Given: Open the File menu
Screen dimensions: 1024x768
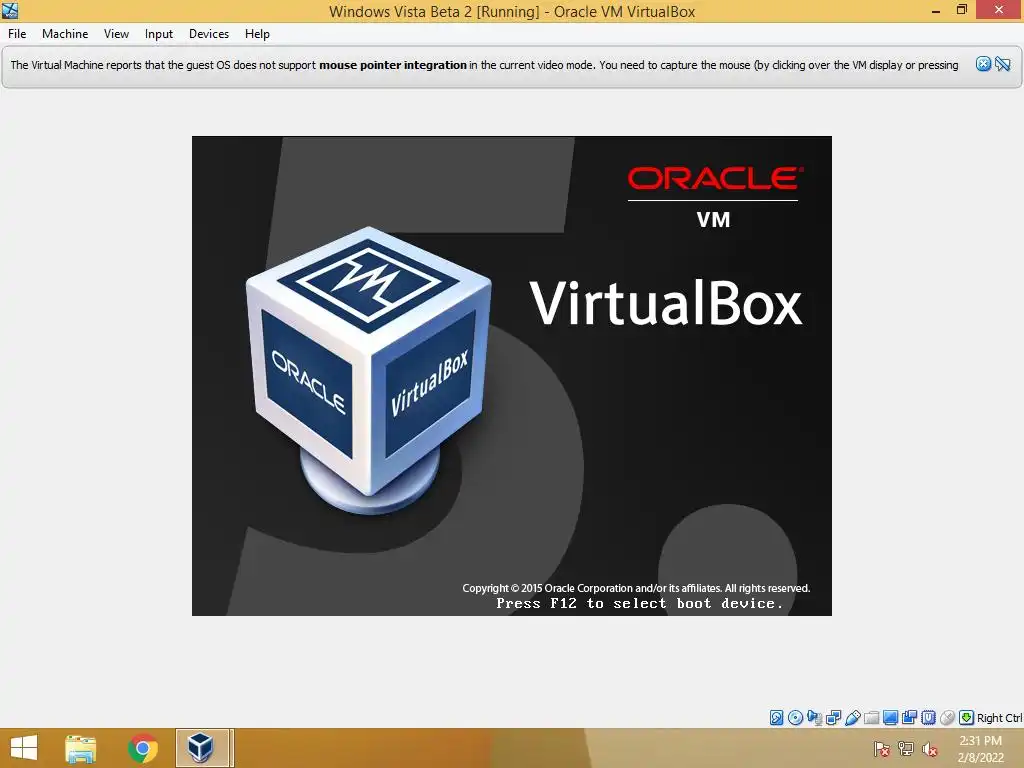Looking at the screenshot, I should pos(17,34).
